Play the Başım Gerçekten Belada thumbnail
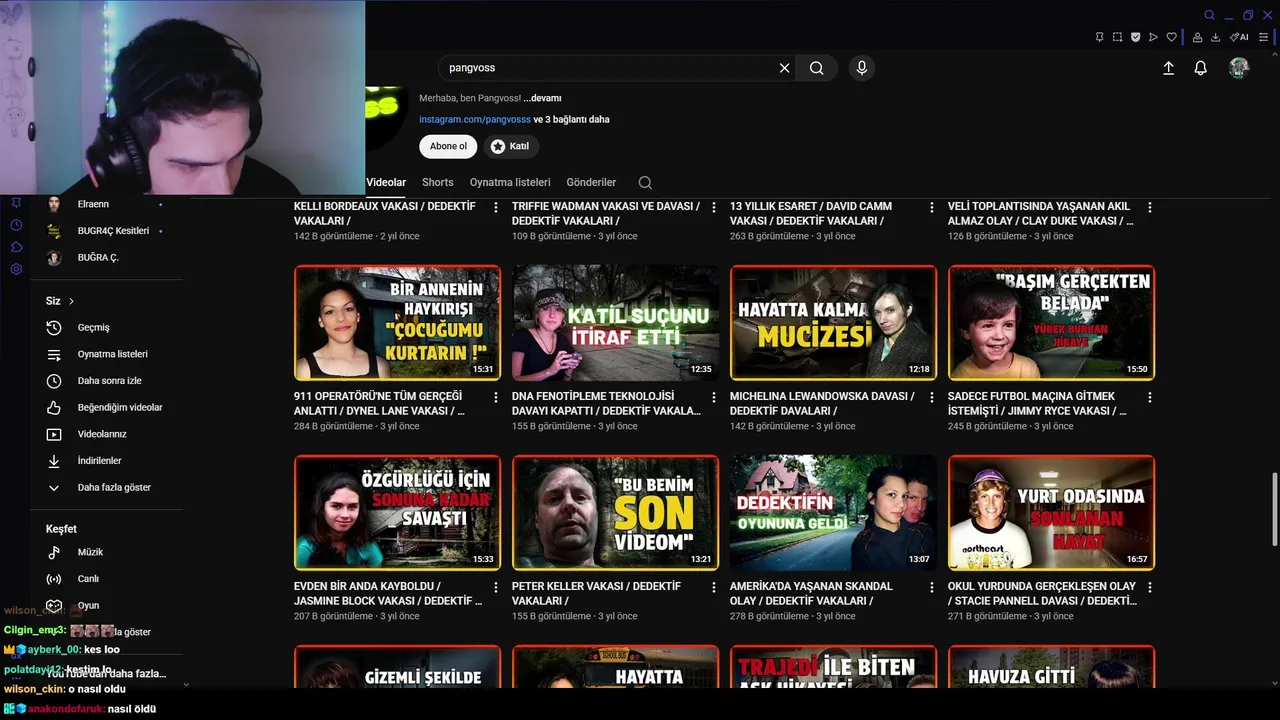 (x=1051, y=322)
